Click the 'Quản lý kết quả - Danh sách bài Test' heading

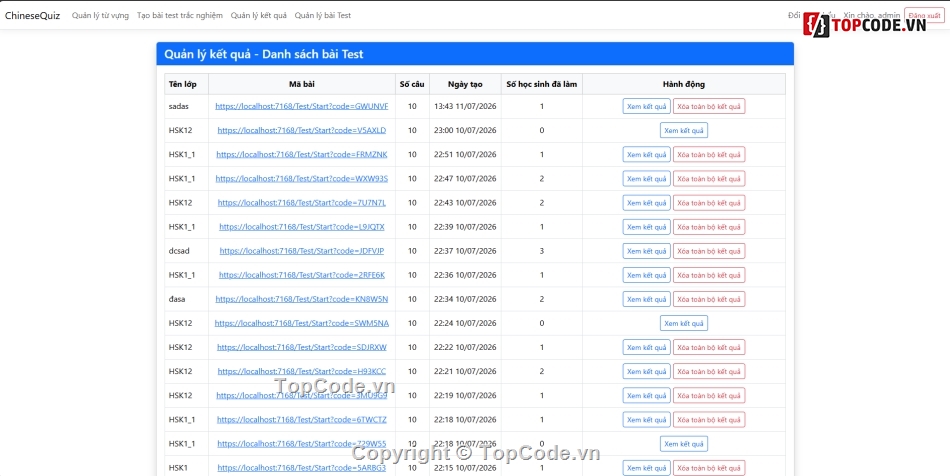264,54
